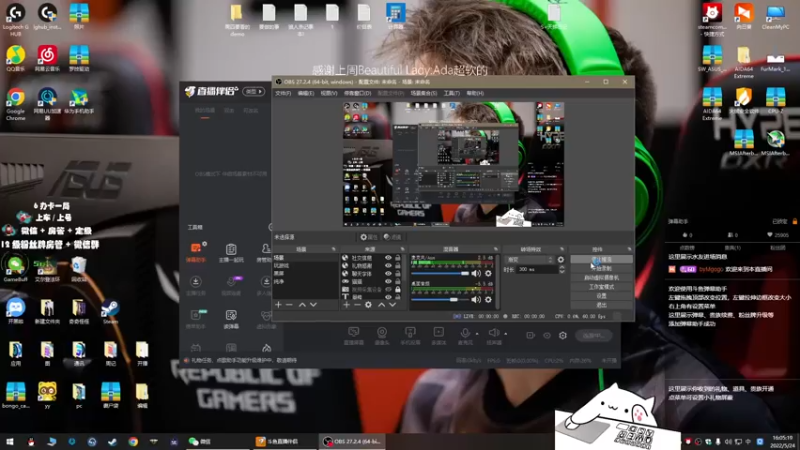The image size is (800, 450).
Task: Open the 桌面音频 audio settings gear
Action: (488, 299)
